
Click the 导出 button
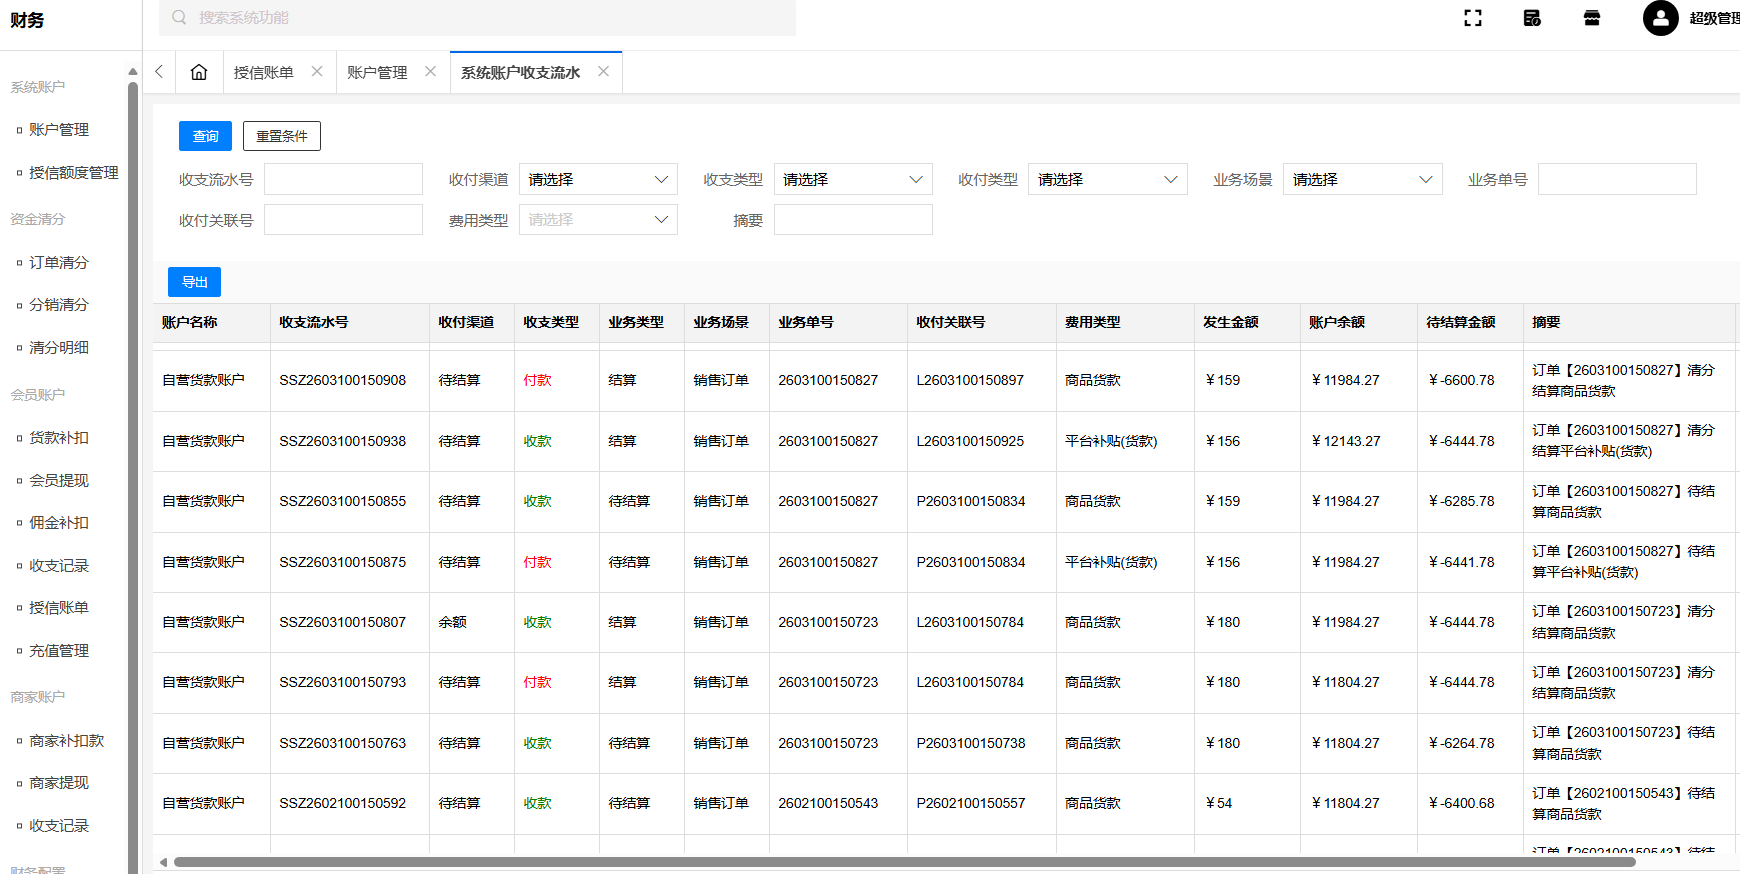[194, 282]
